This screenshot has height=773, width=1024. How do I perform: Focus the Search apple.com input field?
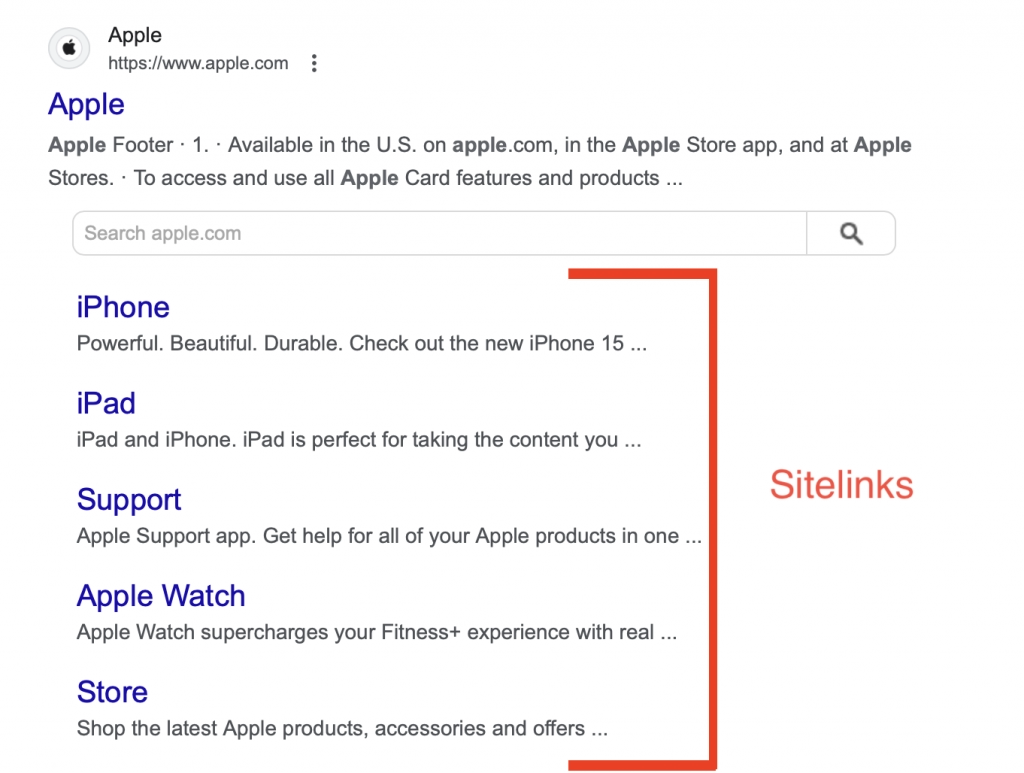coord(440,234)
